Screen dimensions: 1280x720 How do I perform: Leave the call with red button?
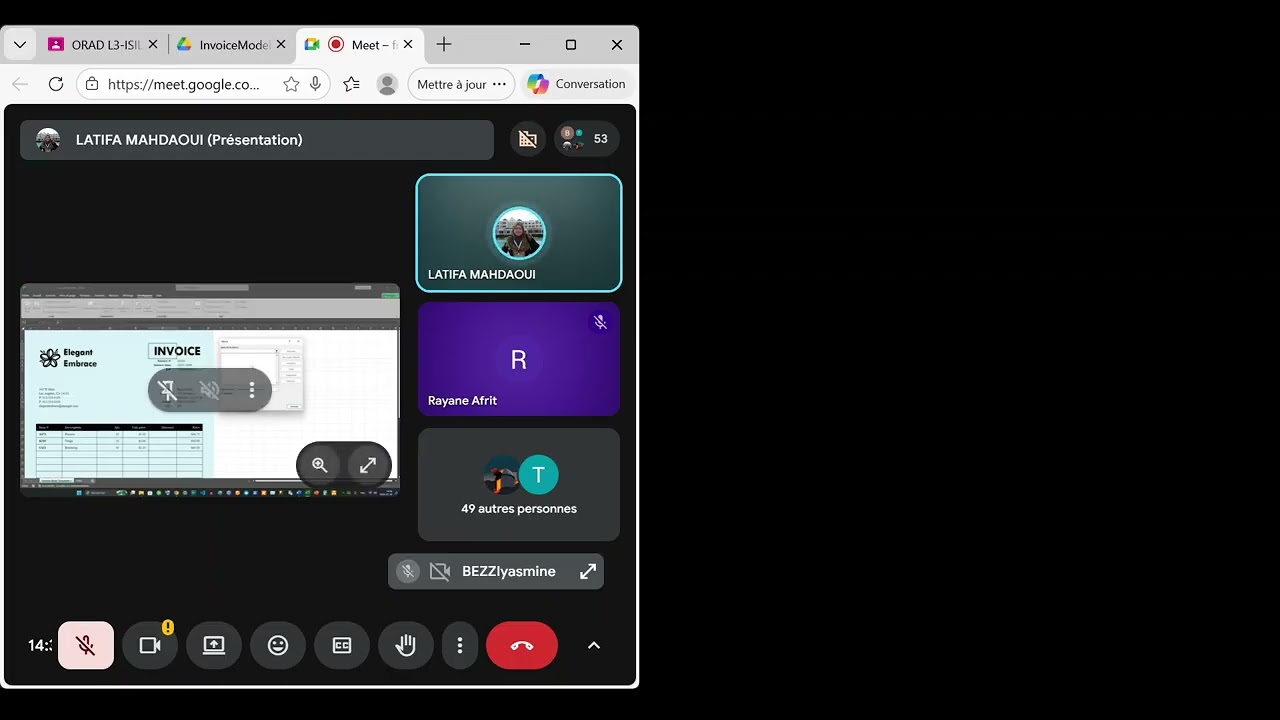(x=522, y=646)
